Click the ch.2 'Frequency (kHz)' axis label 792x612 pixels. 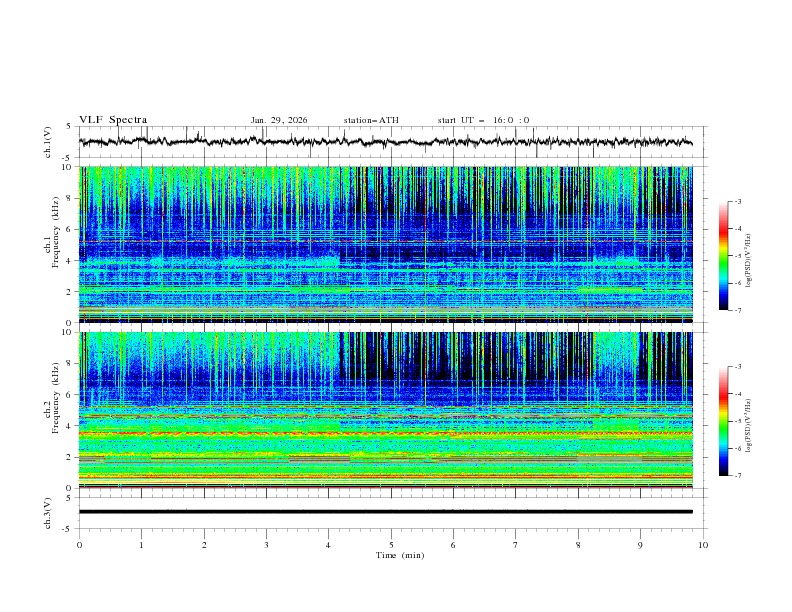tap(56, 398)
